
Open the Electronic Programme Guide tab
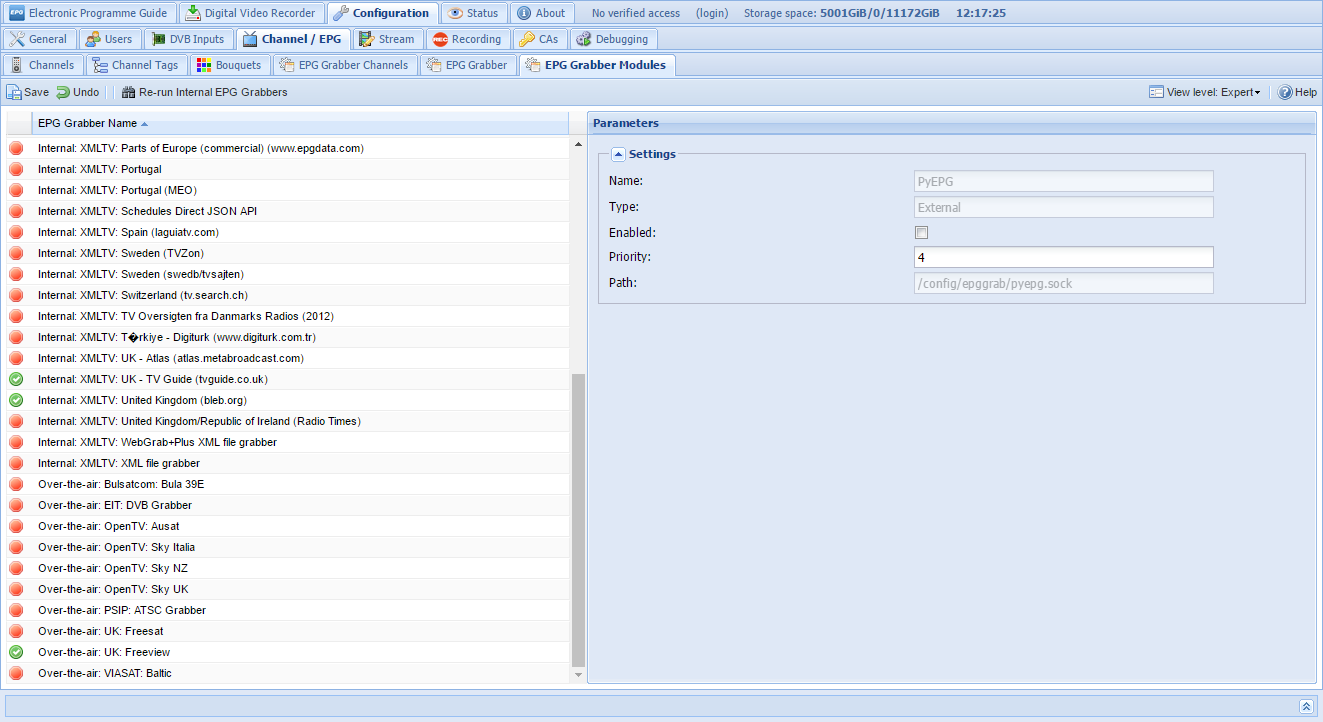pyautogui.click(x=89, y=13)
